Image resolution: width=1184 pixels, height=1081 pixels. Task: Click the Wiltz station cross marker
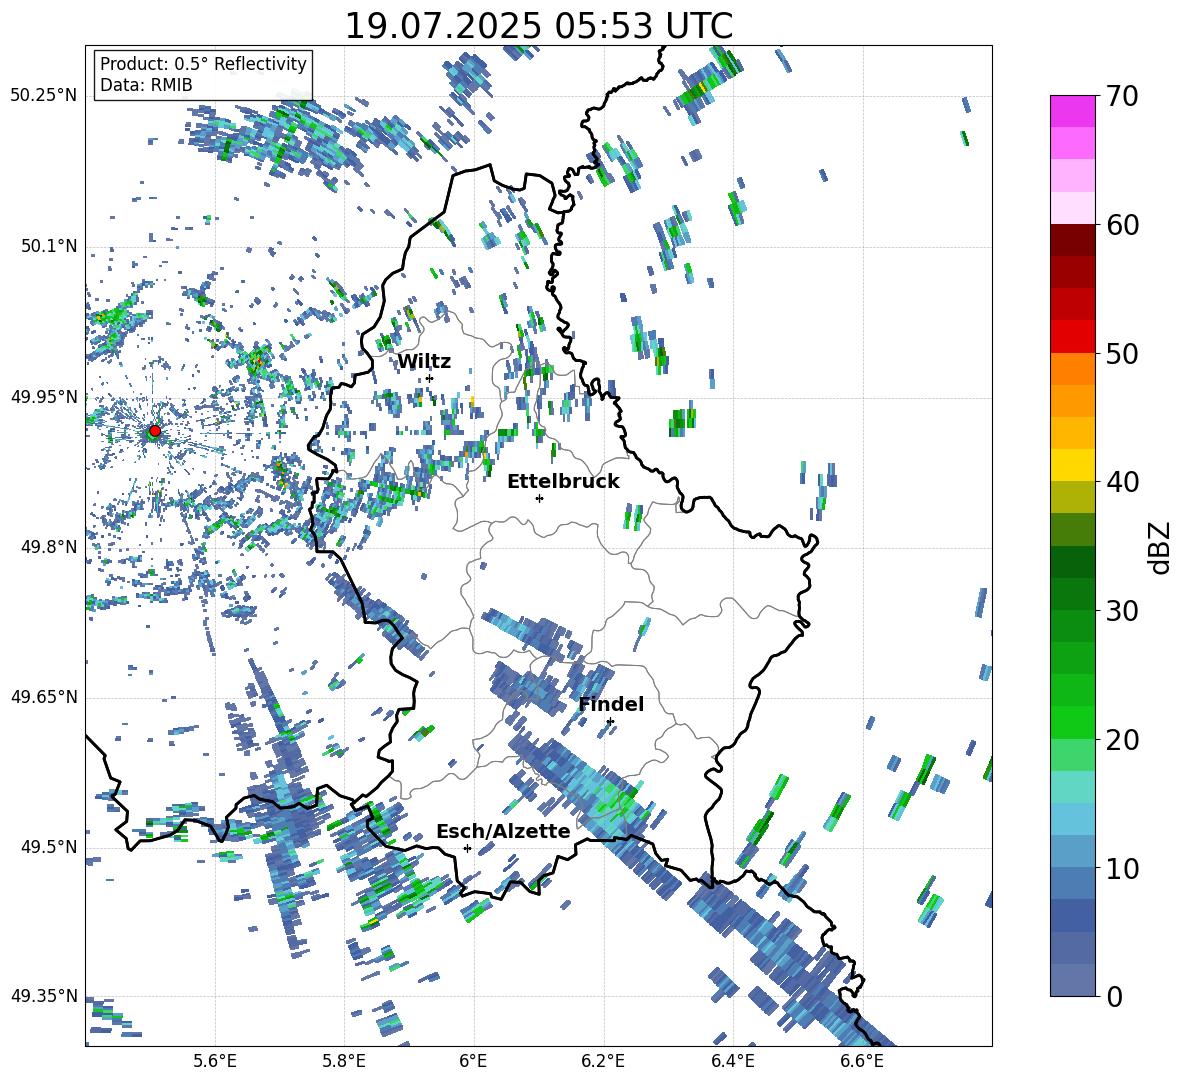tap(430, 378)
